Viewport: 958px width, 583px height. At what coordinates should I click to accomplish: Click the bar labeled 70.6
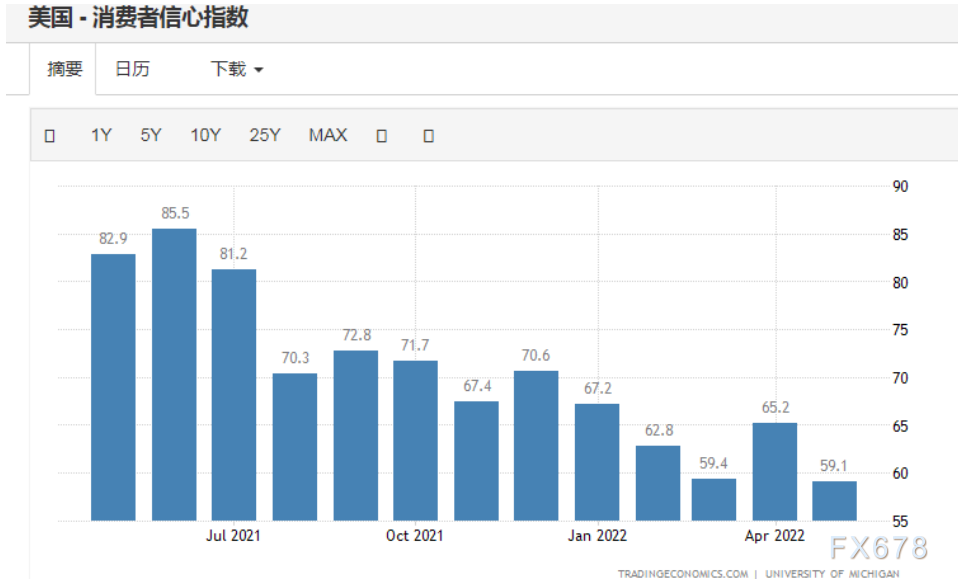click(x=536, y=446)
